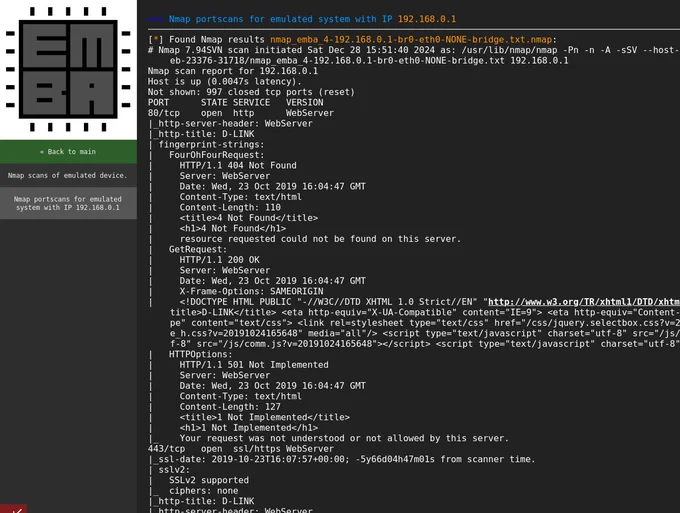Click the 'GetRequest:' label

[198, 249]
